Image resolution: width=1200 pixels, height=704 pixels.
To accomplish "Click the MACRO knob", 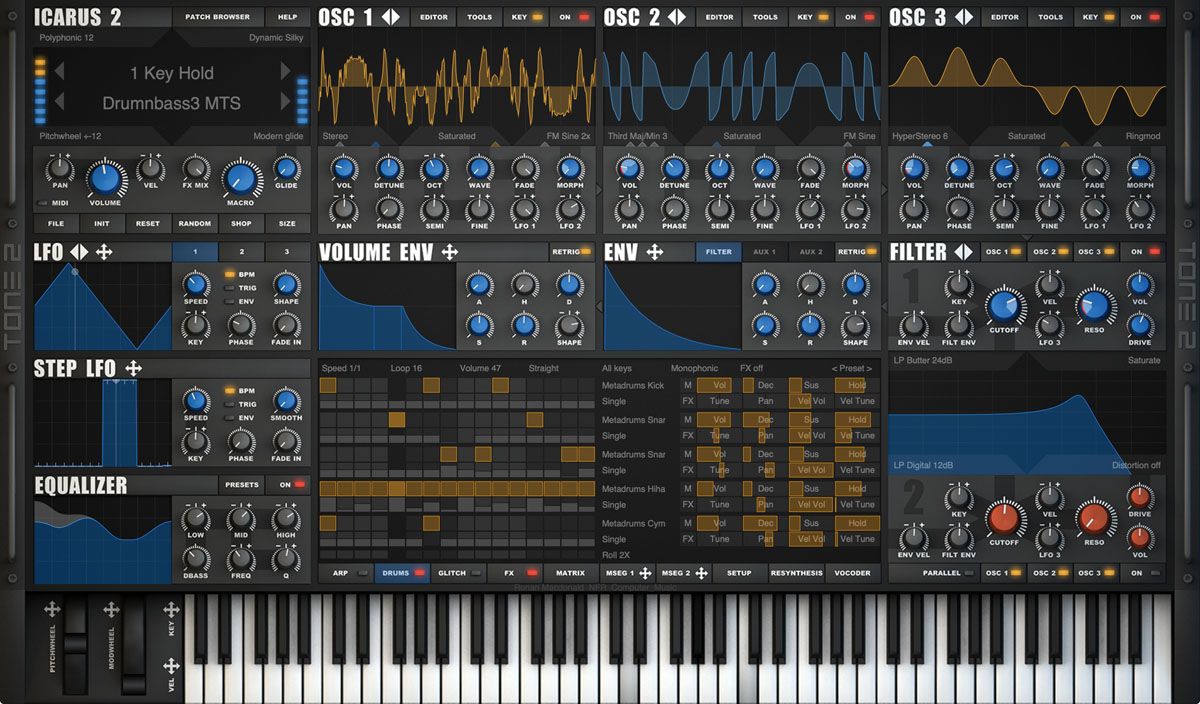I will pos(239,179).
